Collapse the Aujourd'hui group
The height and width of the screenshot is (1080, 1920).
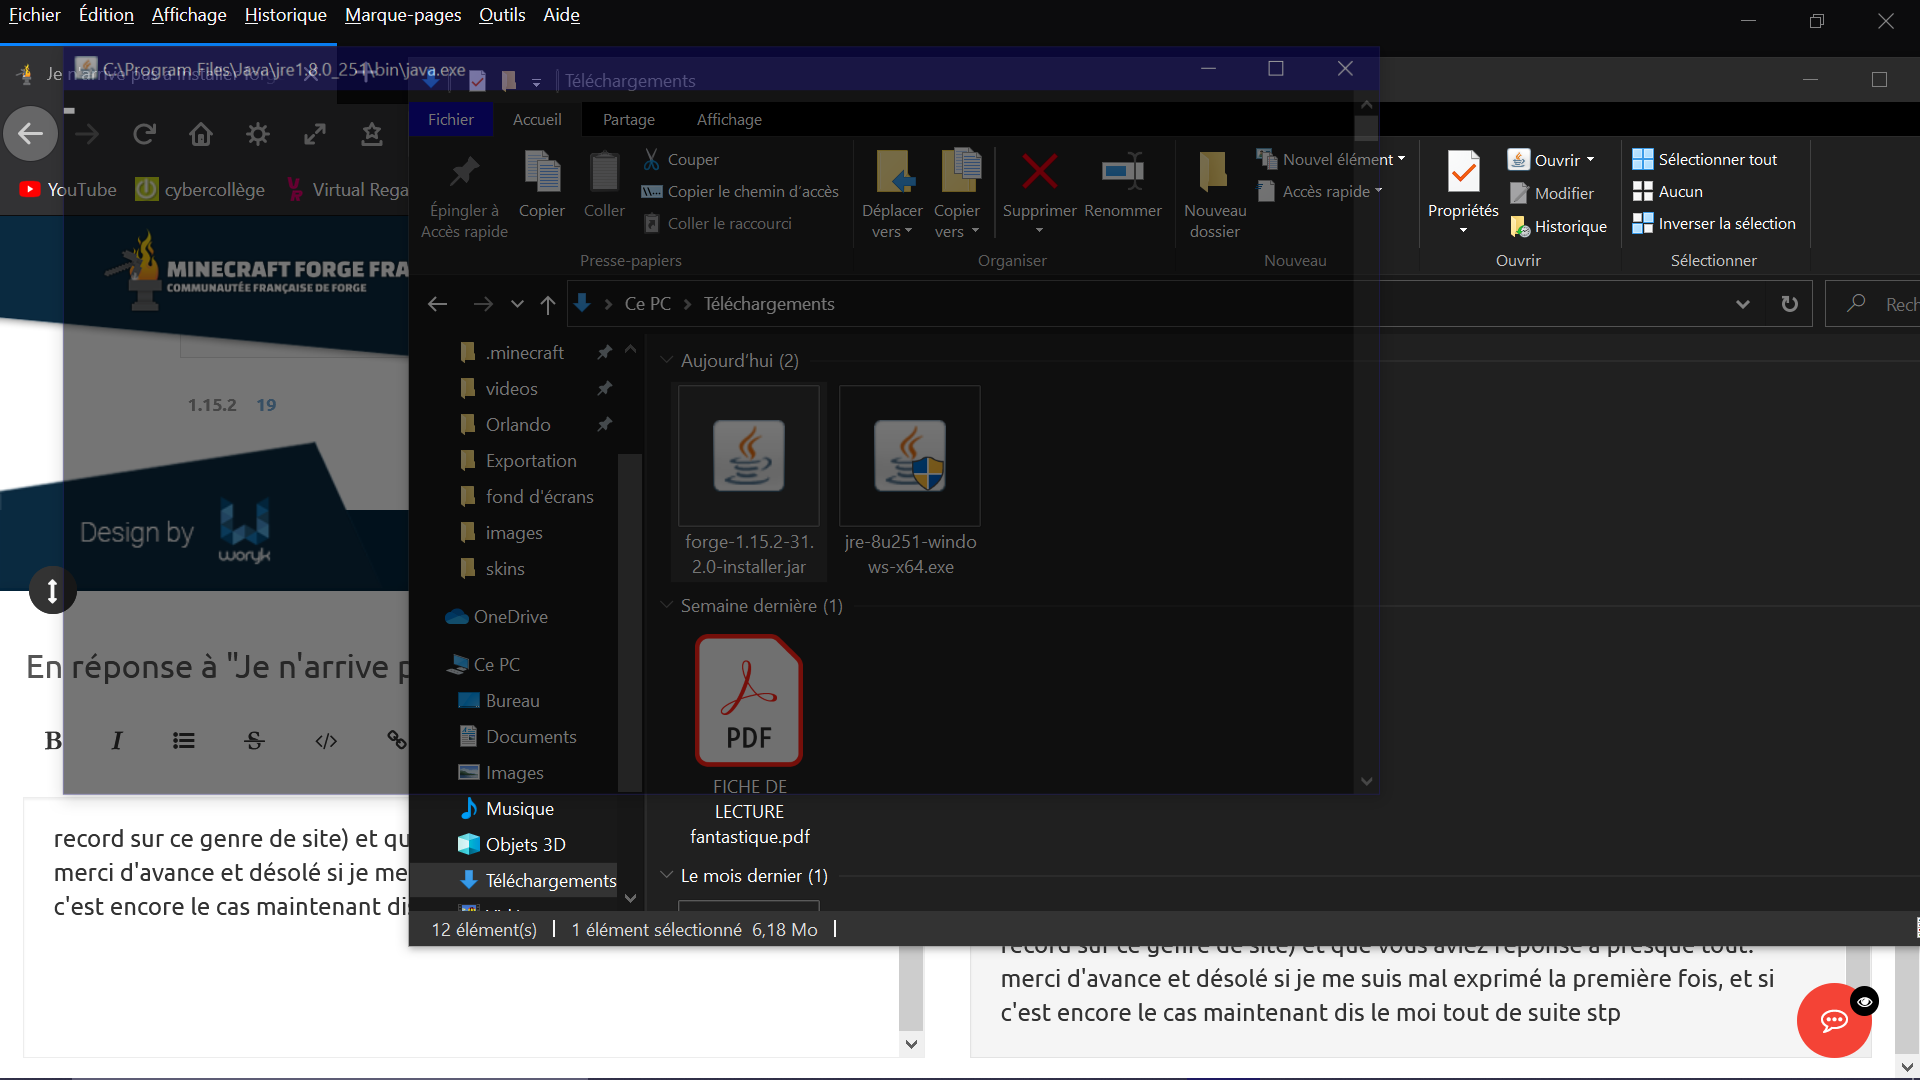pyautogui.click(x=667, y=360)
